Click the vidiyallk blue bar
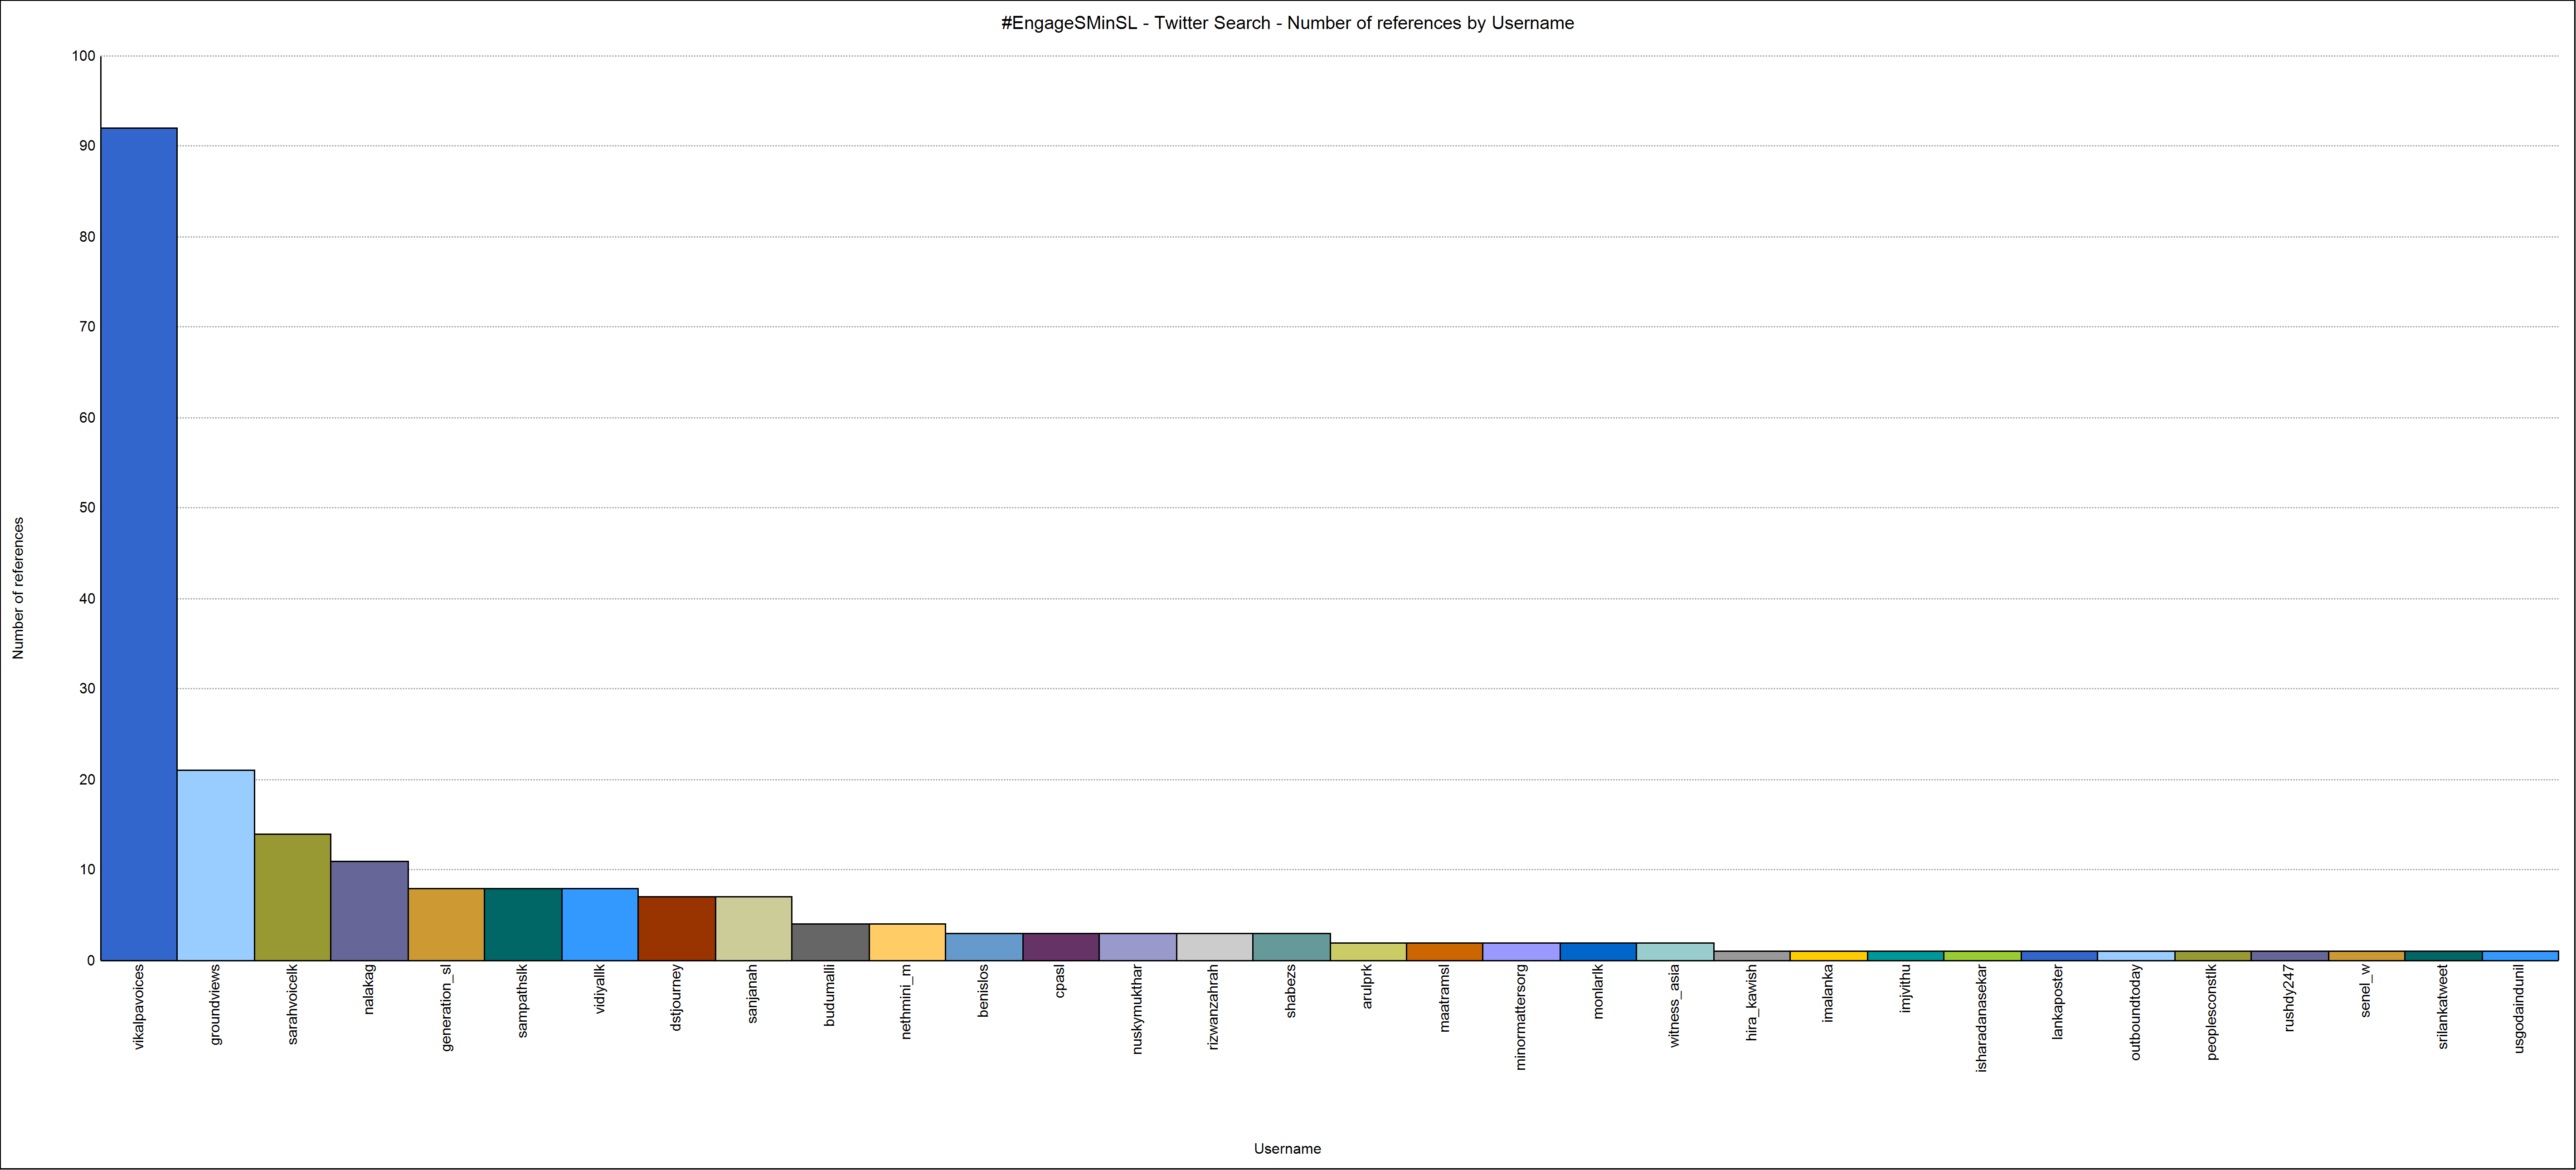 pyautogui.click(x=600, y=924)
